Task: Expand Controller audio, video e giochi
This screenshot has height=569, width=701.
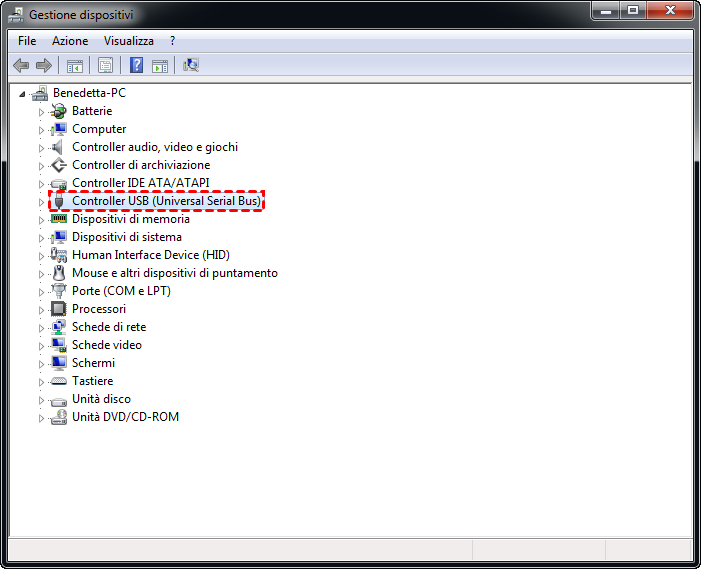Action: click(41, 148)
